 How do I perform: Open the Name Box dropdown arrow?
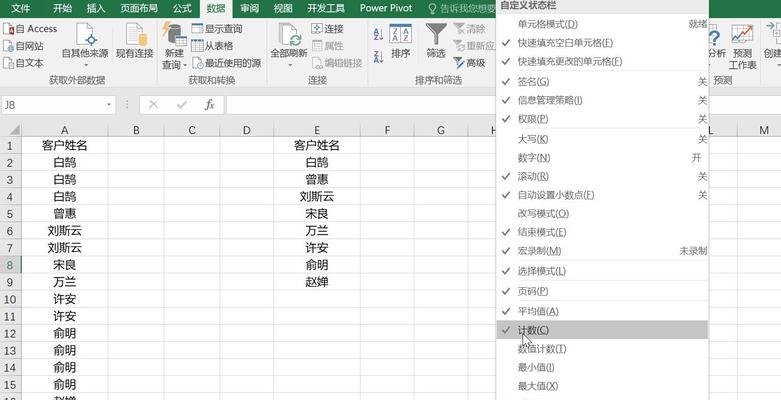[109, 105]
